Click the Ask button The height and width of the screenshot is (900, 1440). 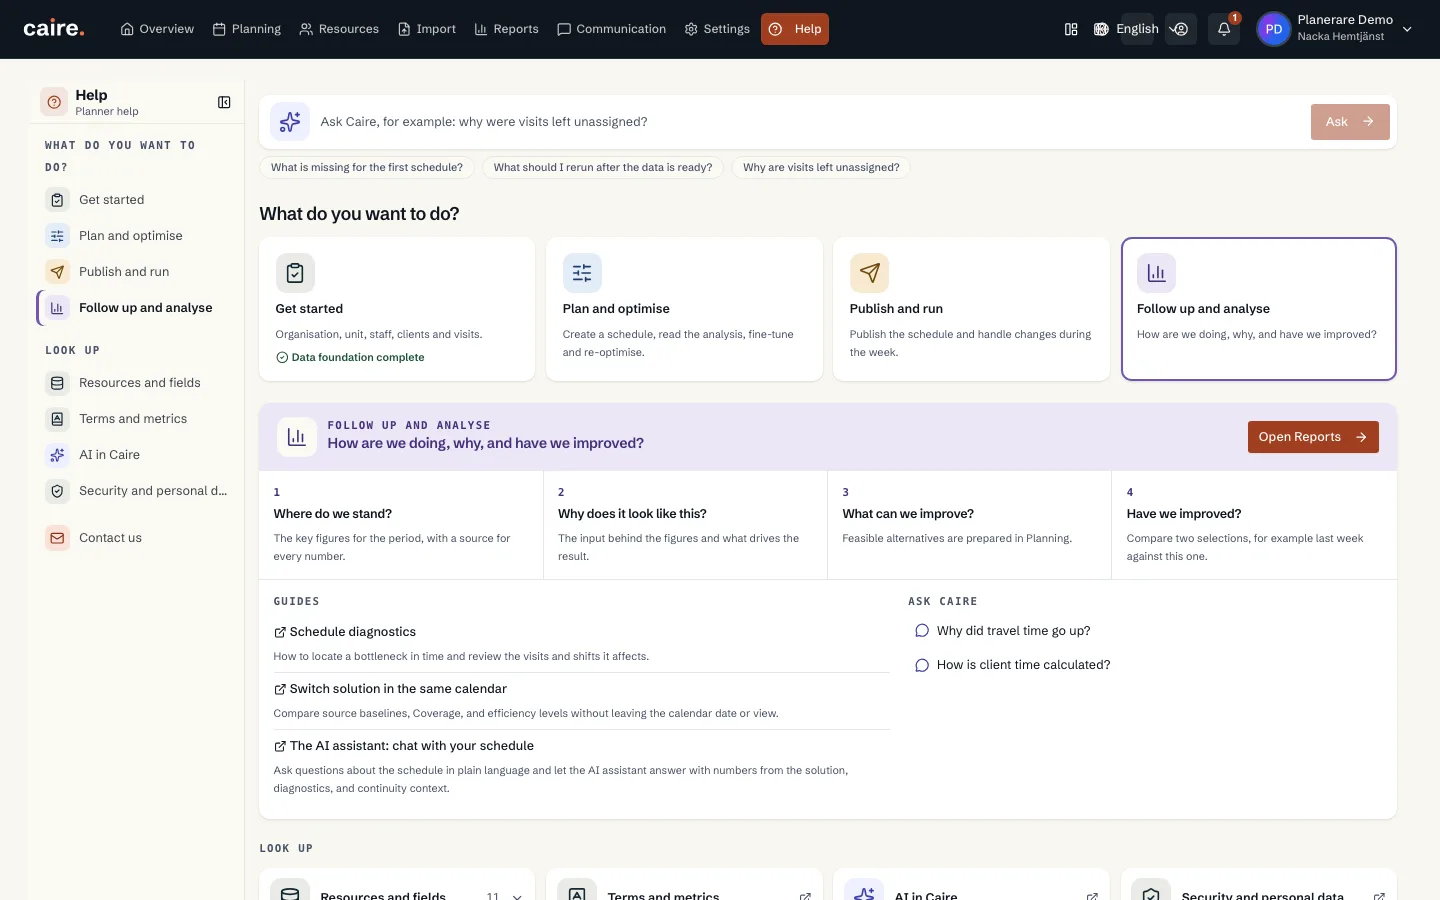pyautogui.click(x=1350, y=122)
